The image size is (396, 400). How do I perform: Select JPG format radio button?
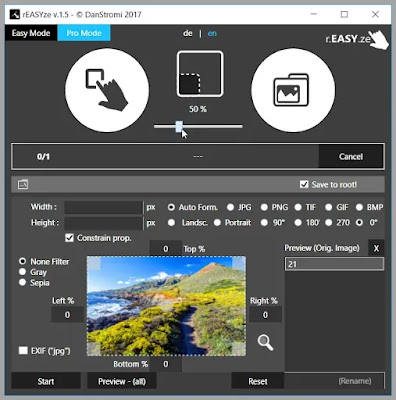230,207
